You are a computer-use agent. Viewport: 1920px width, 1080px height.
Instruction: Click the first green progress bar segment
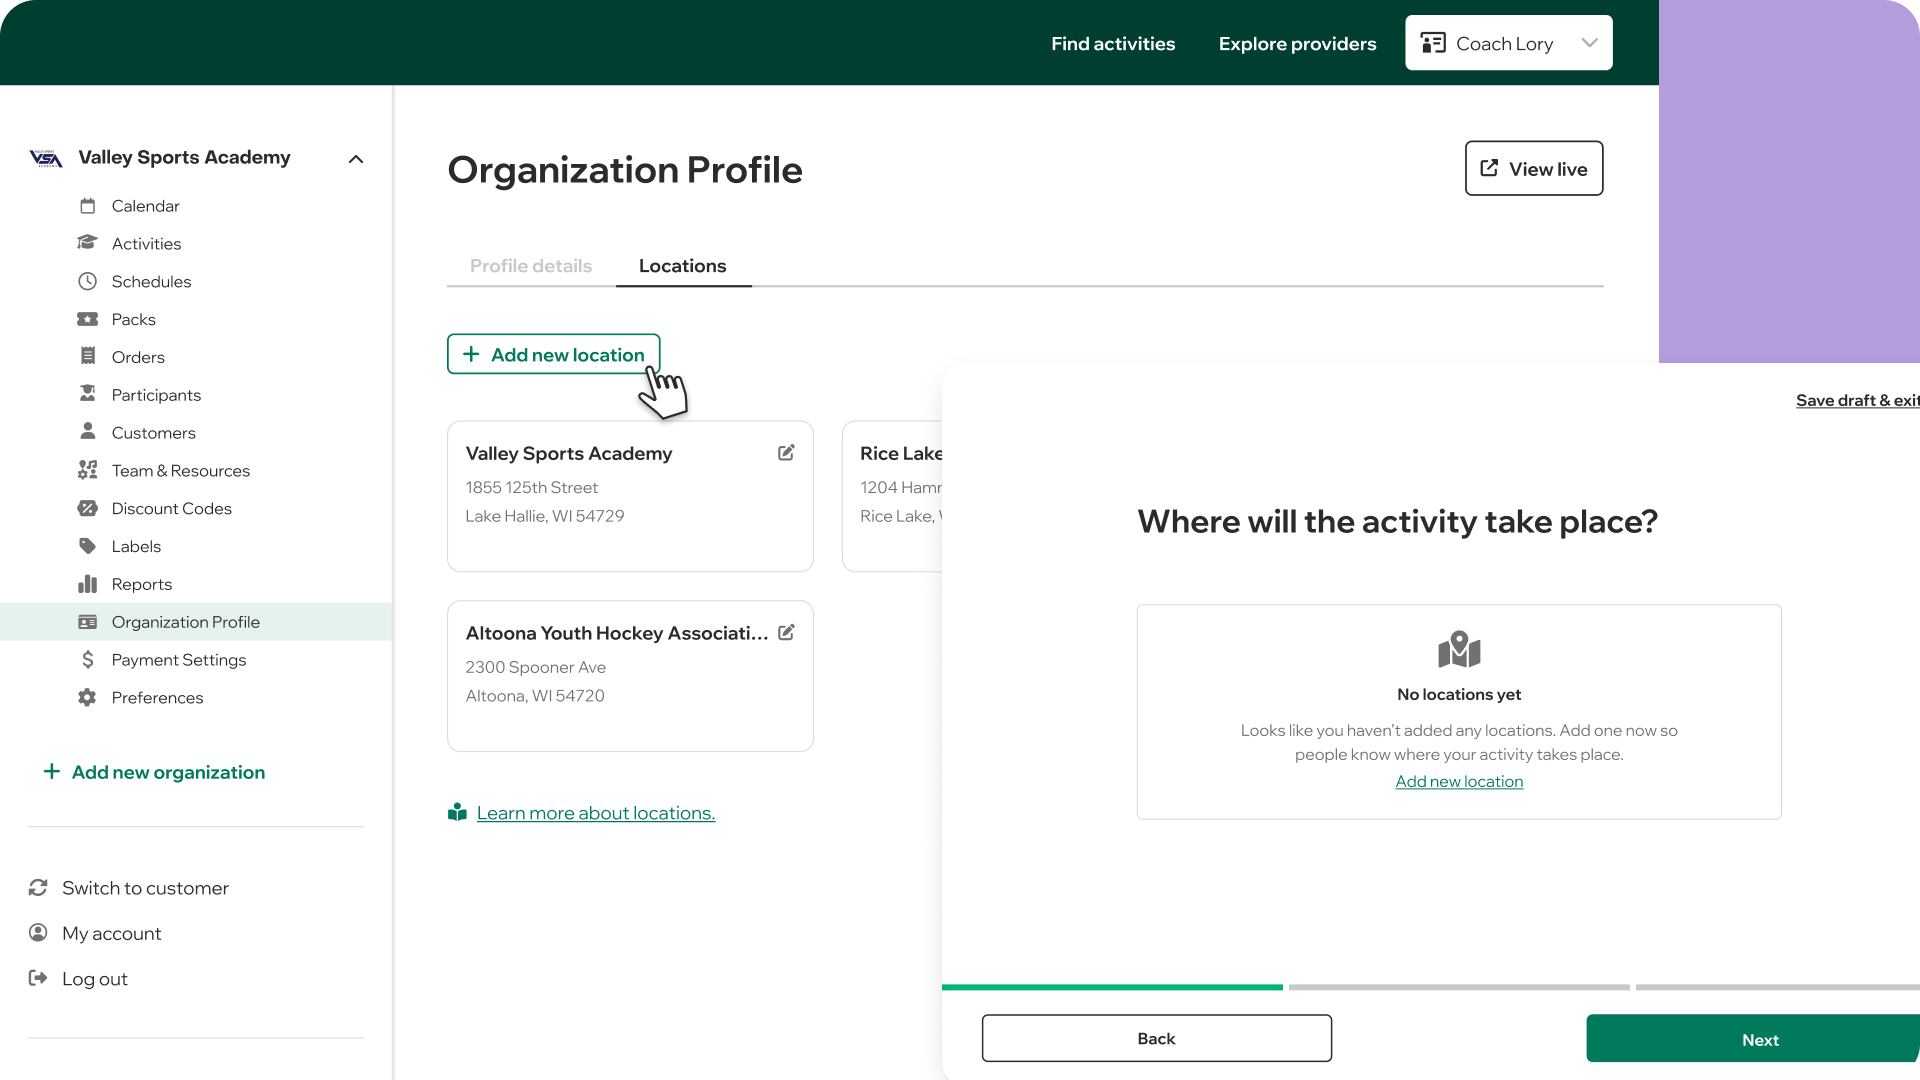pos(1112,987)
